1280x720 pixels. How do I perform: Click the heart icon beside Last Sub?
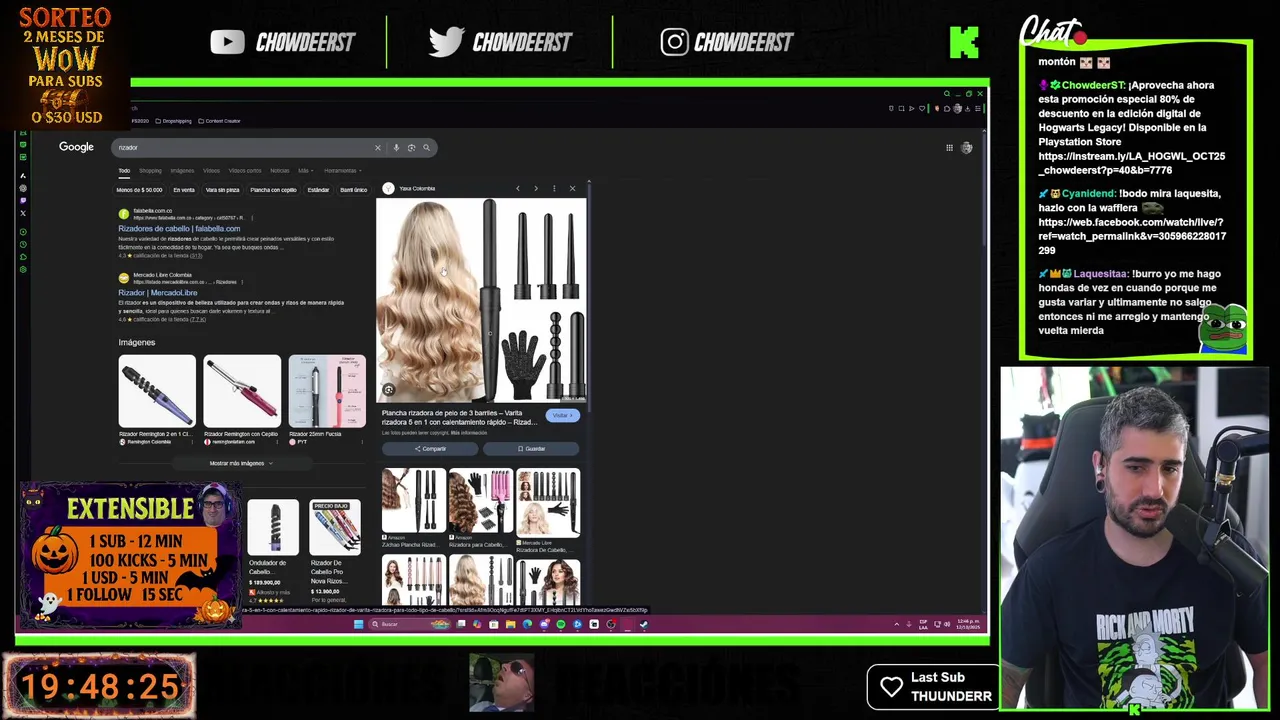(x=891, y=686)
